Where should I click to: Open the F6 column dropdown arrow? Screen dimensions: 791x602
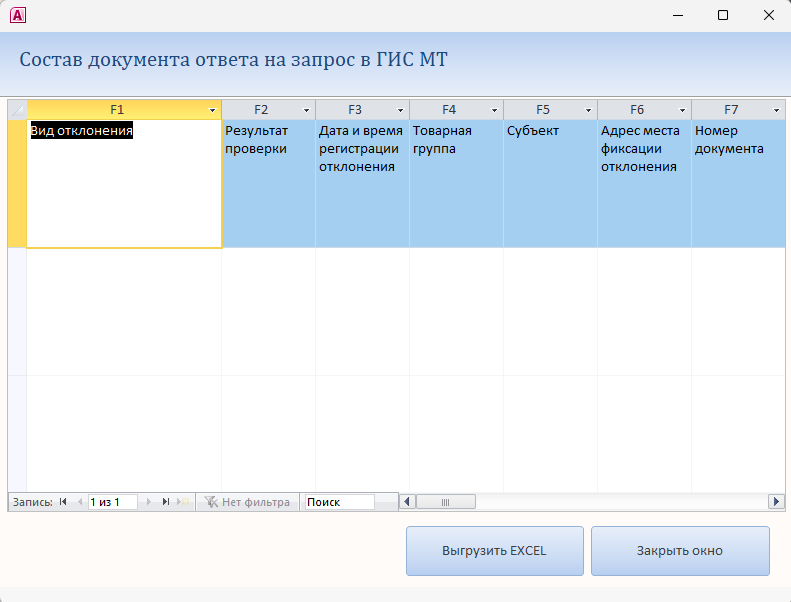click(x=683, y=110)
